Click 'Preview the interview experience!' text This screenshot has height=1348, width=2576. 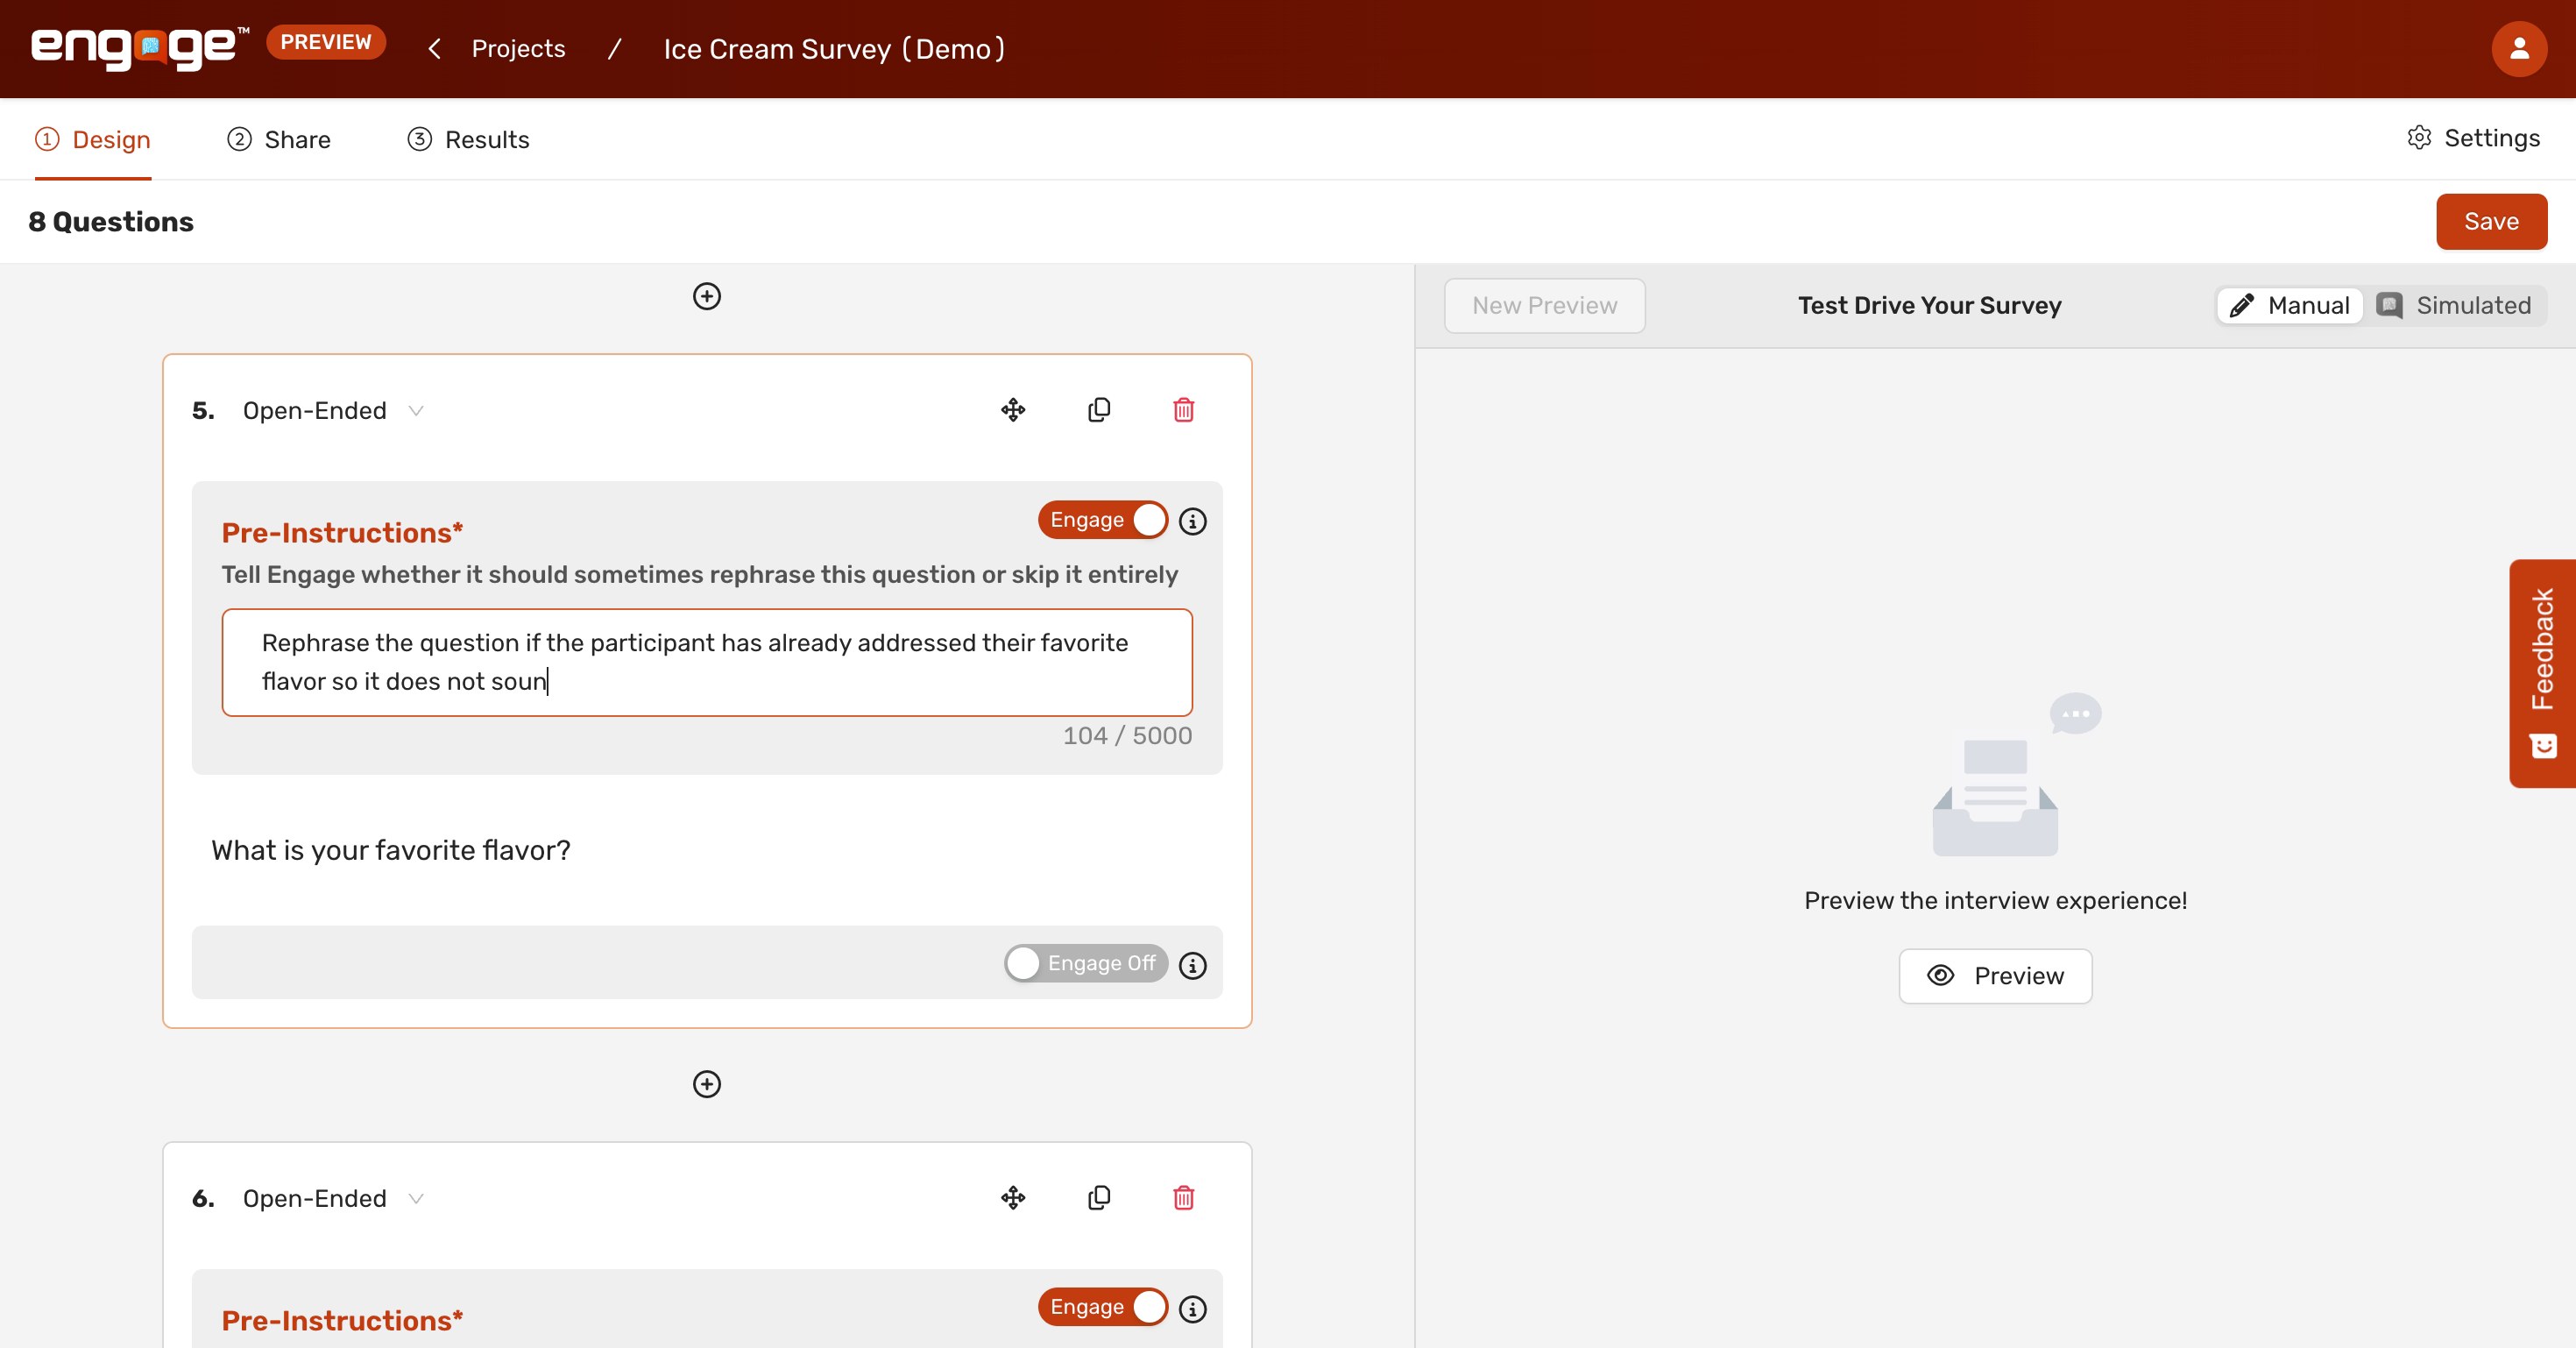(1995, 901)
